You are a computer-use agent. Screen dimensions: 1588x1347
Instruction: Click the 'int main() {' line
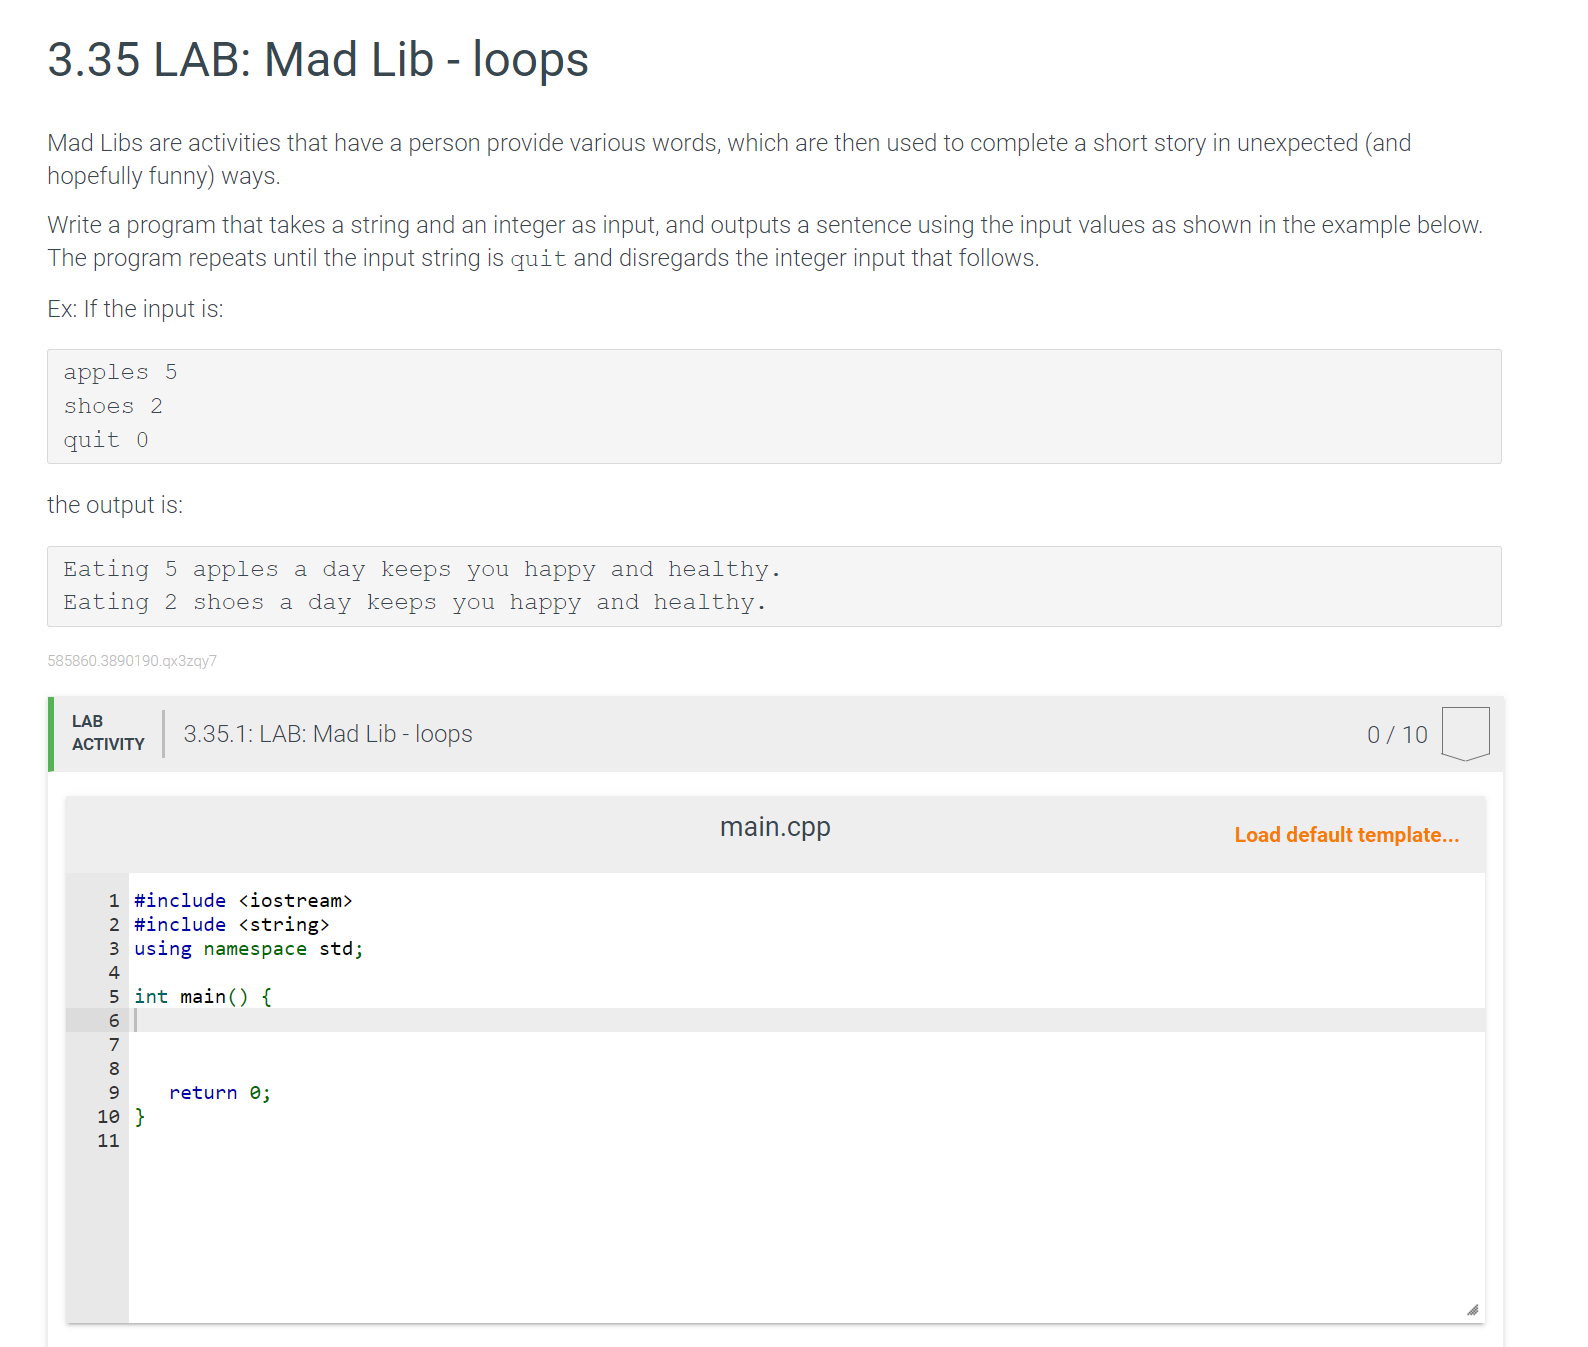coord(203,996)
